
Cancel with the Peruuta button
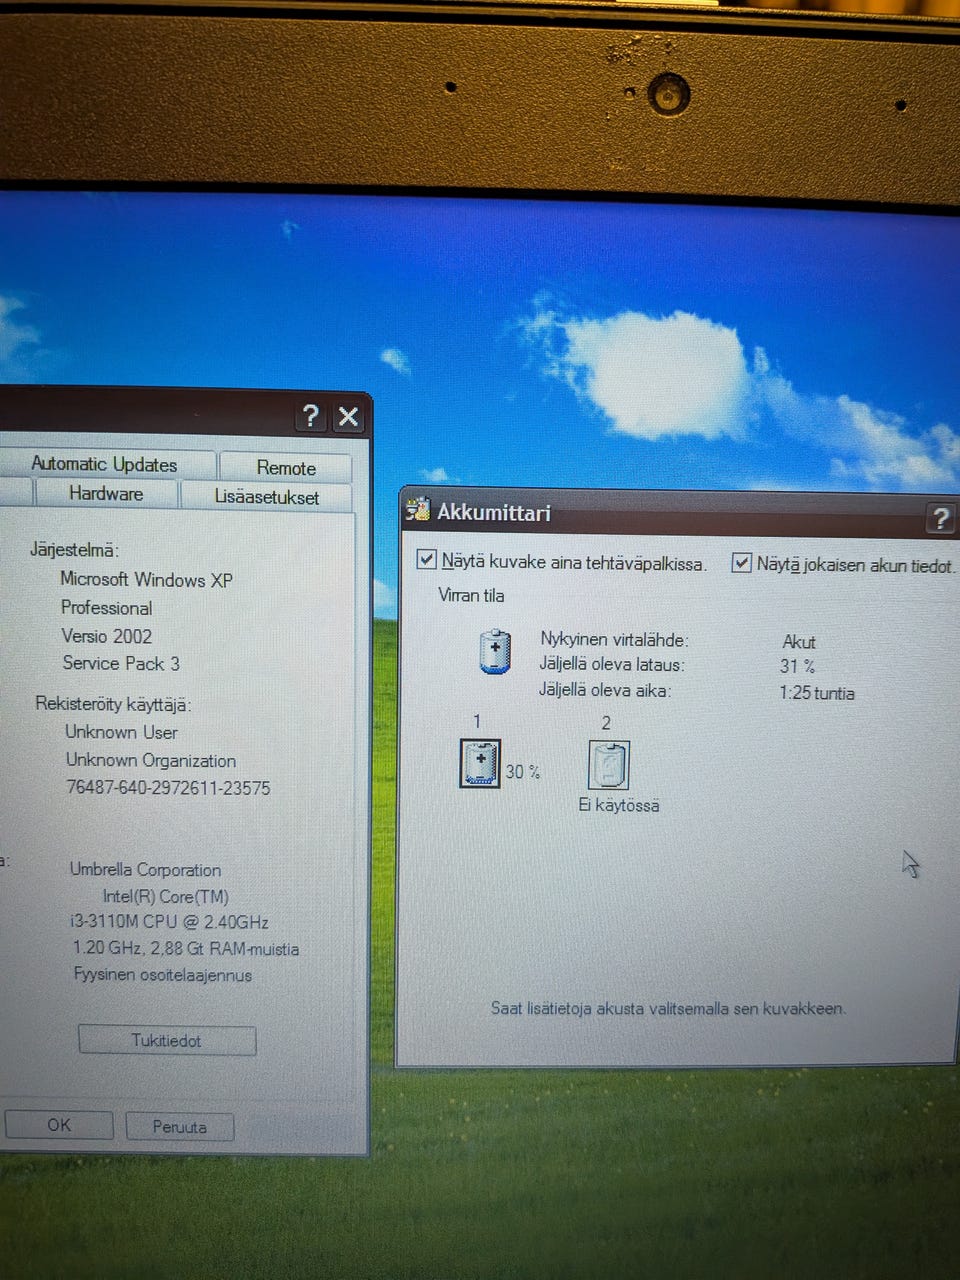(180, 1126)
